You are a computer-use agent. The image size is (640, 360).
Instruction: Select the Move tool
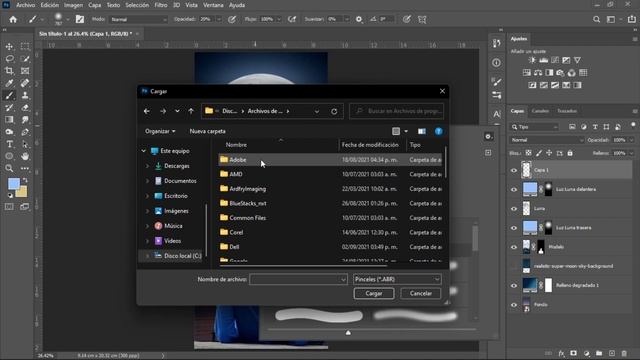click(9, 47)
